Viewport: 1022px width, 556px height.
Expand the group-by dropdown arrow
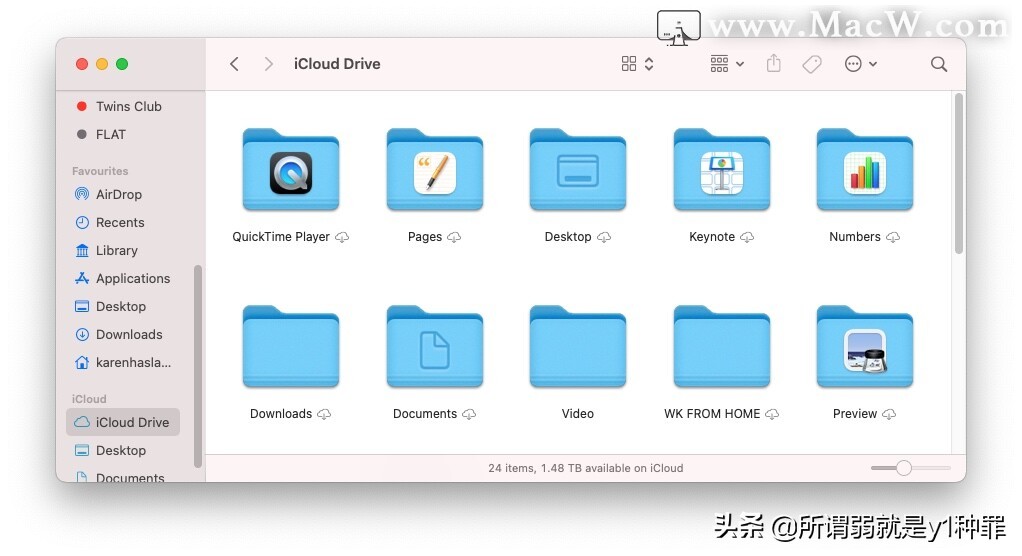coord(740,64)
